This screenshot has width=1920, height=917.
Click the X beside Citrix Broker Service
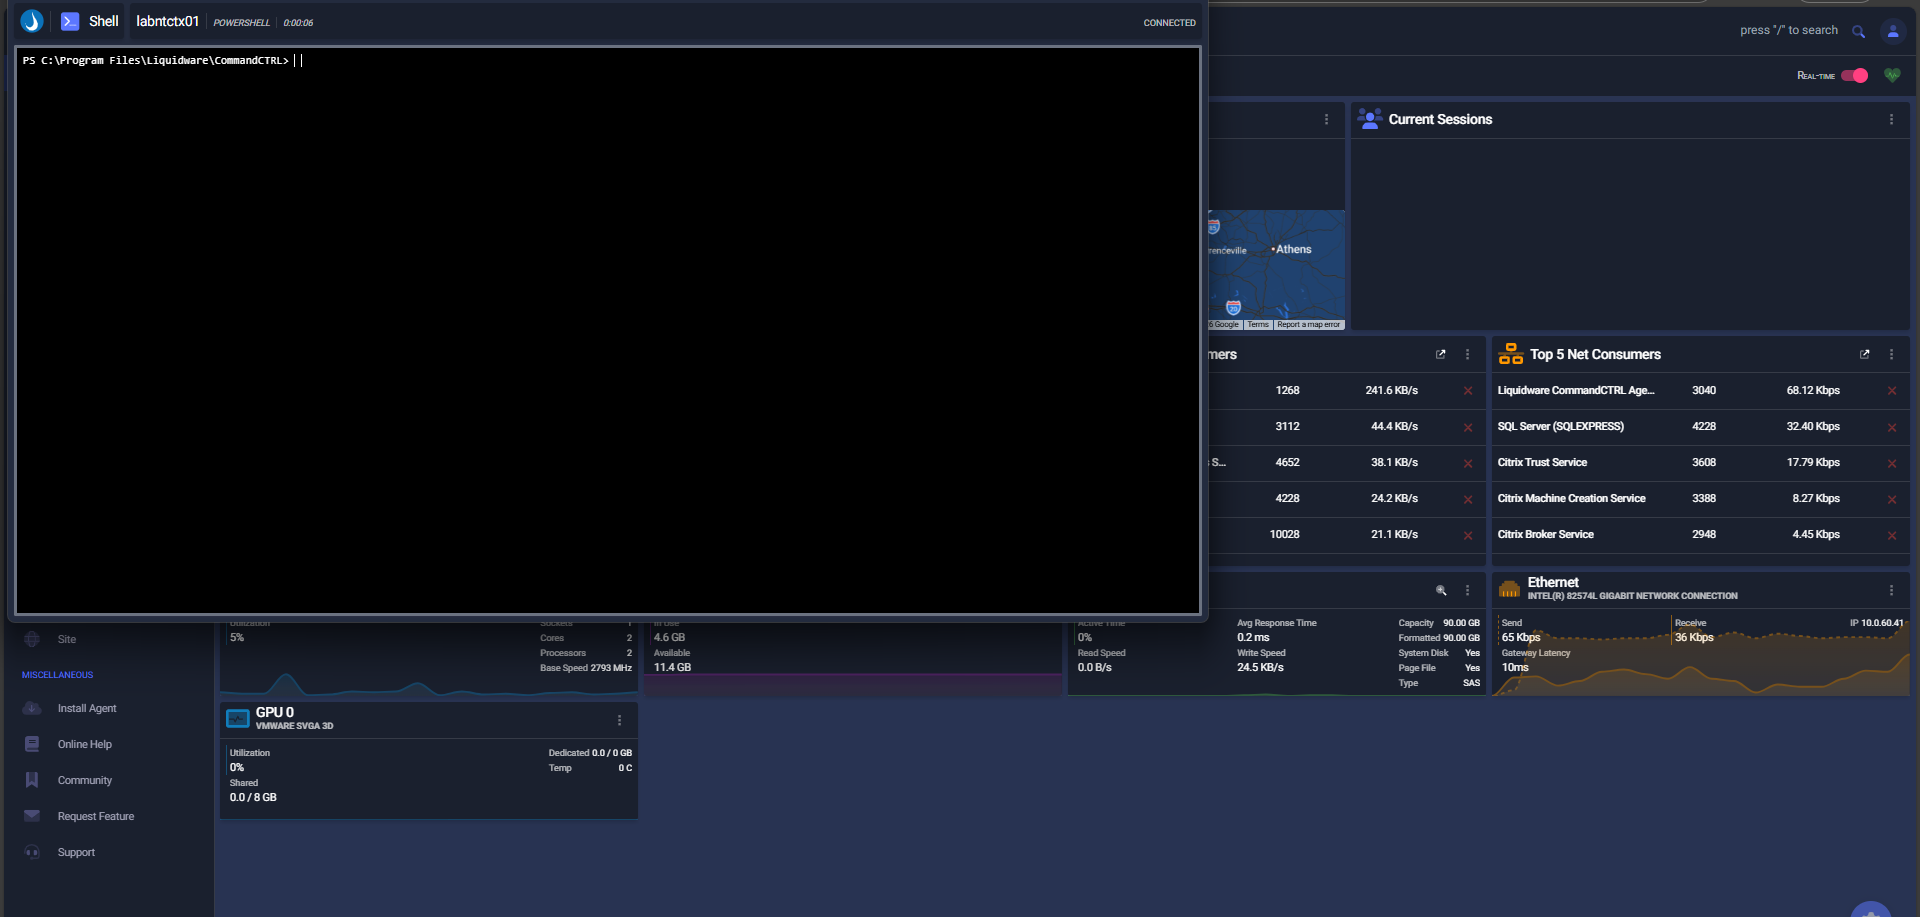click(1891, 535)
